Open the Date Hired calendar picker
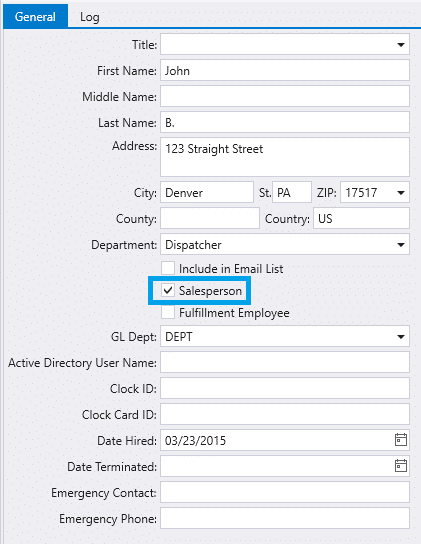 point(401,440)
